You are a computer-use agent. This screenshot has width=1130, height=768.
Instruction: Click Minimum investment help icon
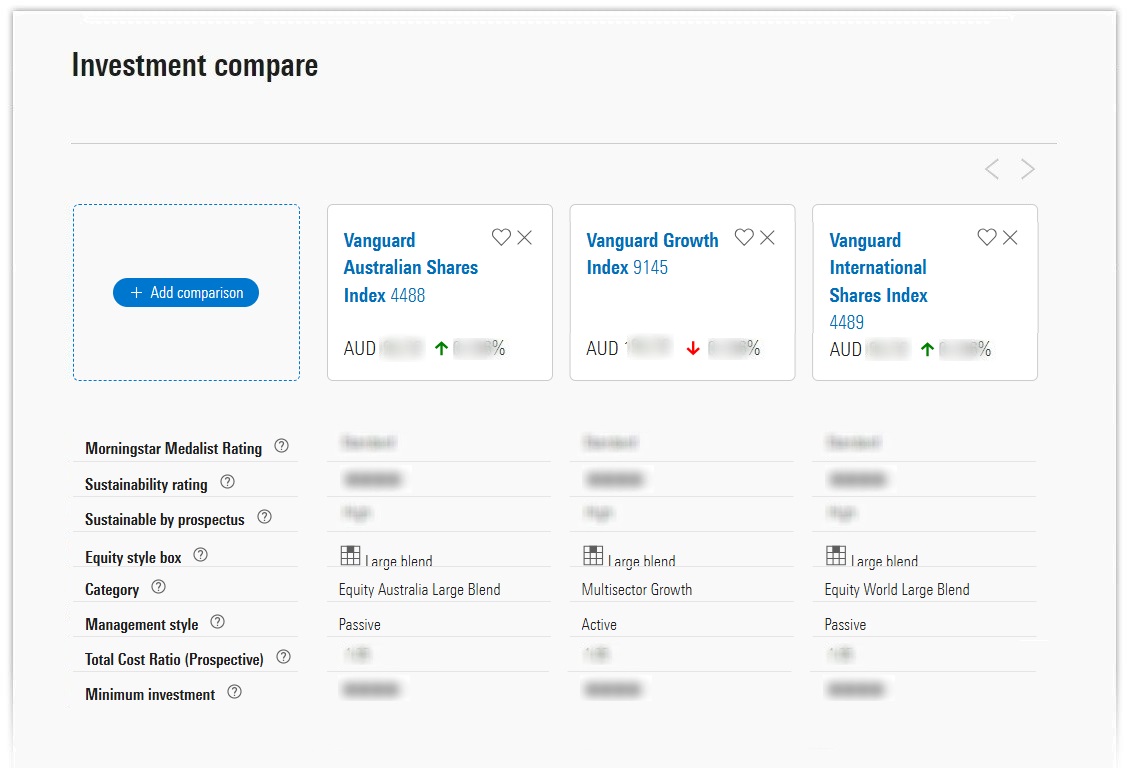tap(234, 692)
